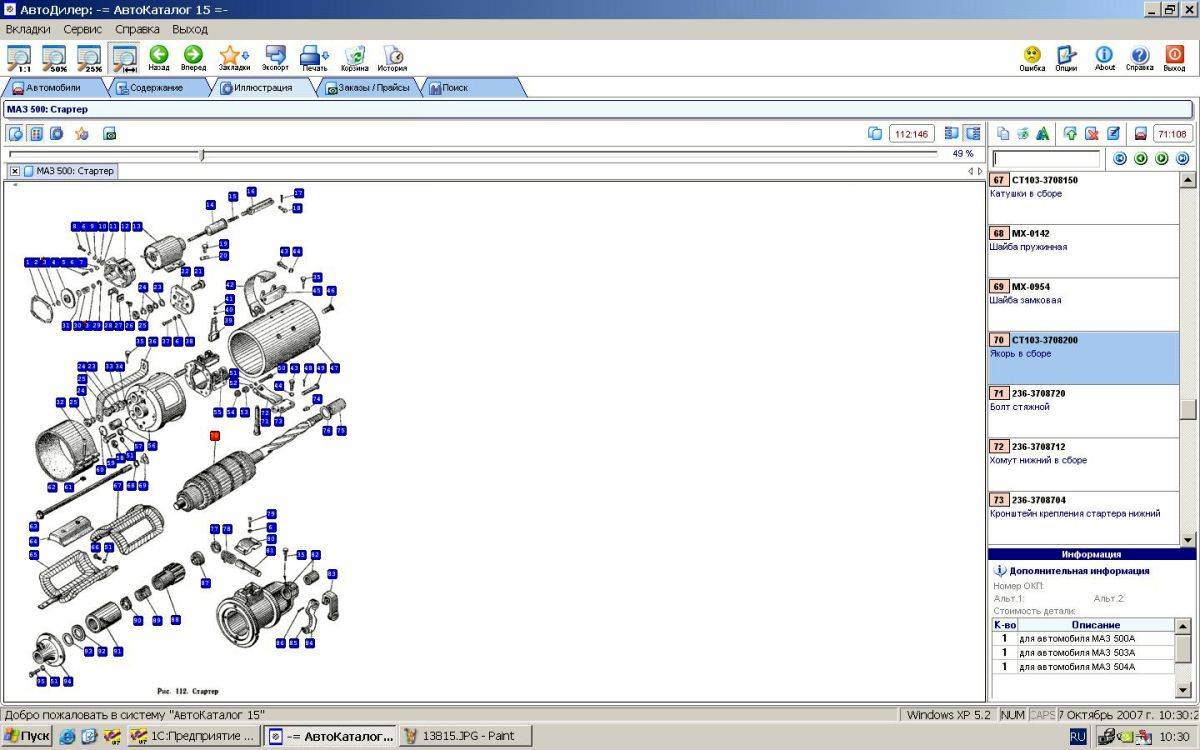Open the Сервис menu
Viewport: 1200px width, 750px height.
click(83, 29)
